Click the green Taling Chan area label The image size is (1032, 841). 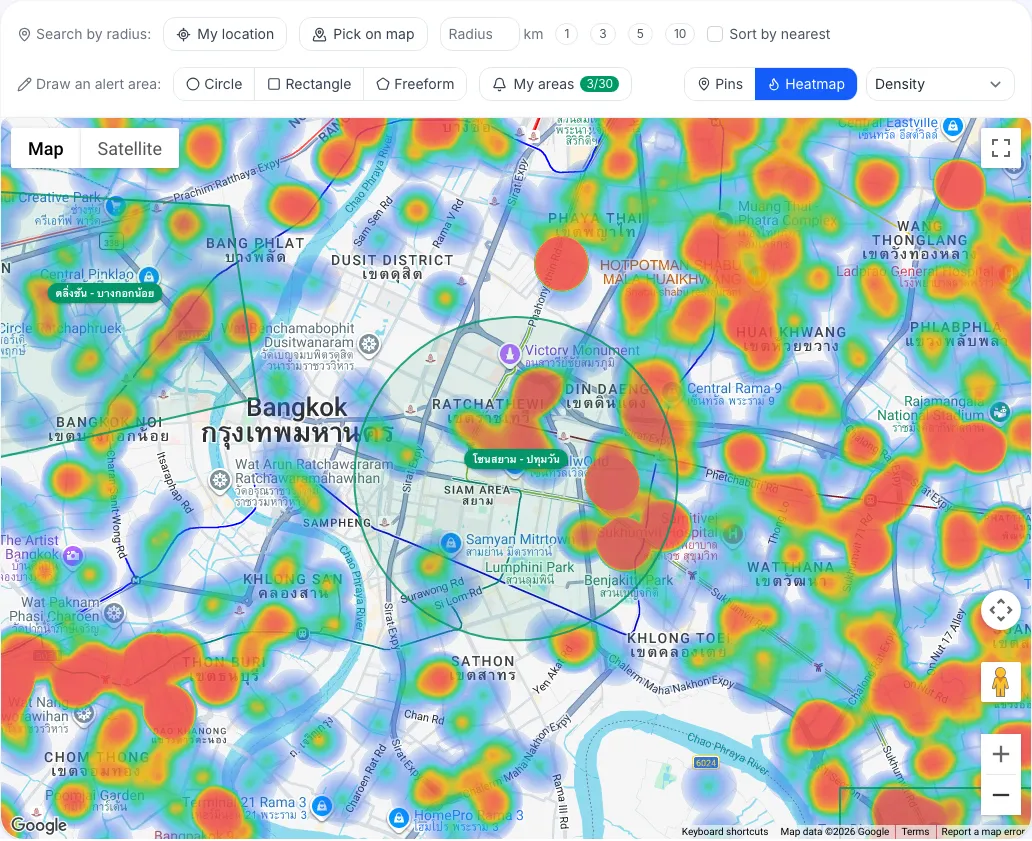(x=105, y=293)
